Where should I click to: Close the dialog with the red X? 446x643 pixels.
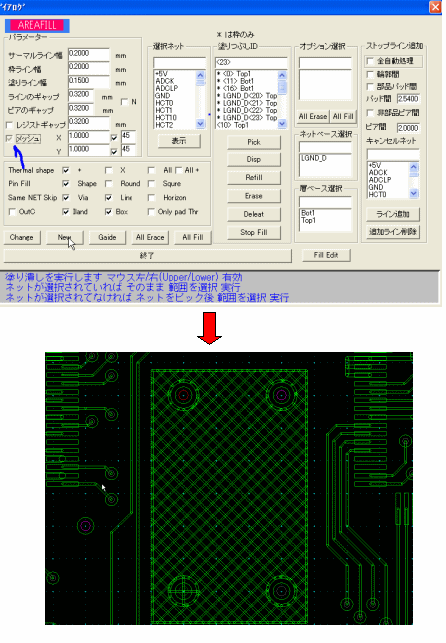435,7
